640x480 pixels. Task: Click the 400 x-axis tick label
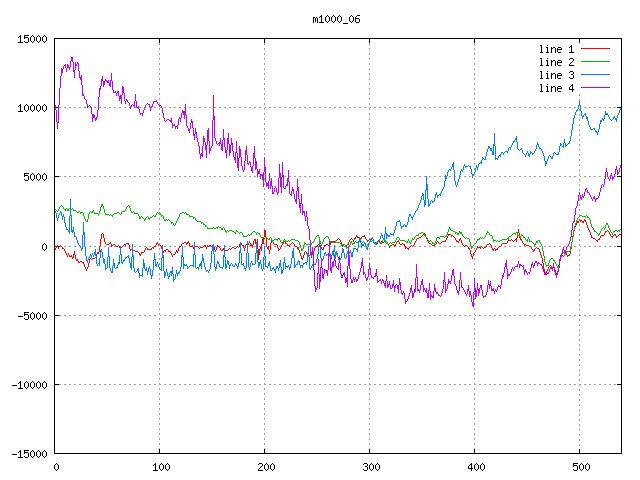coord(475,467)
